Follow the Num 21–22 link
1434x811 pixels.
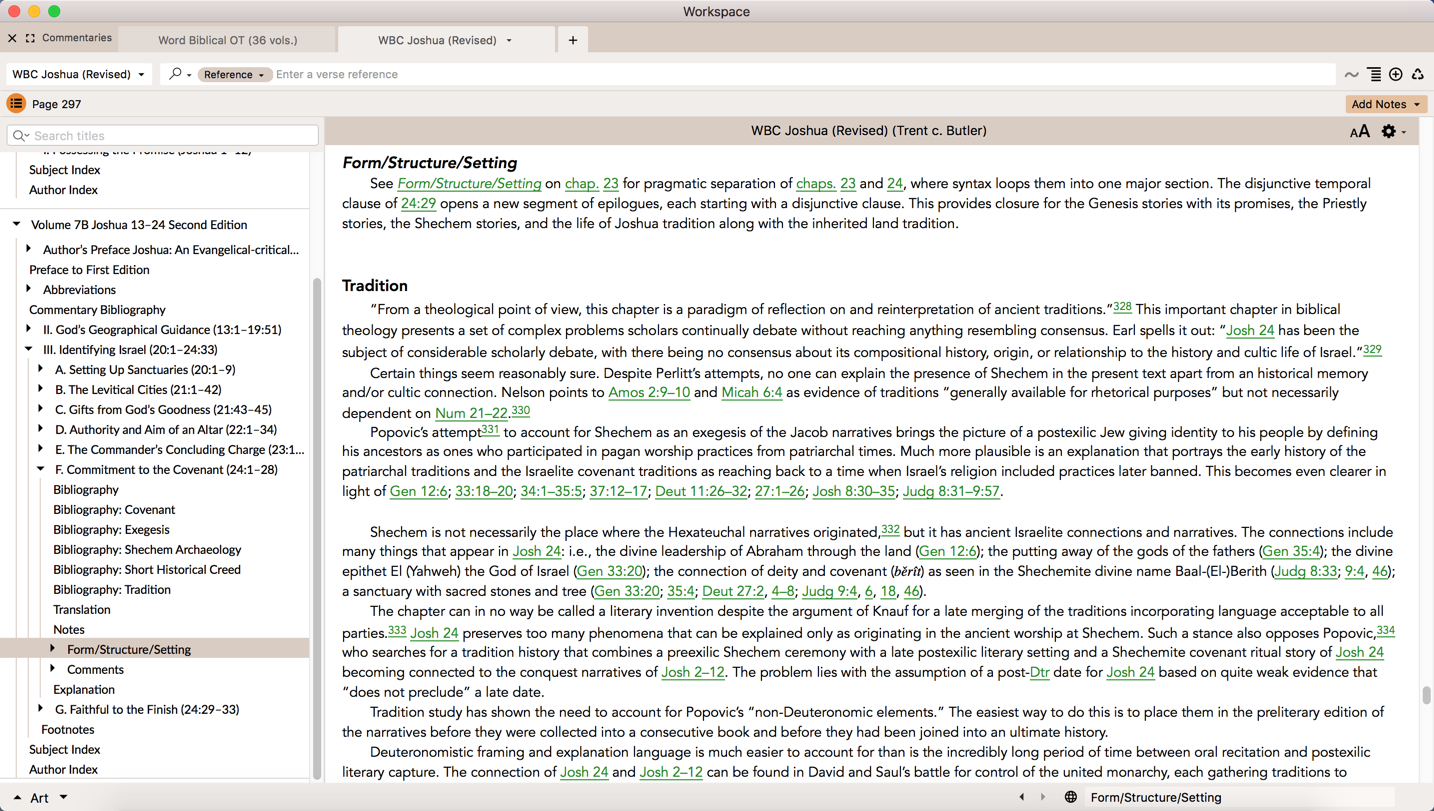click(x=472, y=413)
